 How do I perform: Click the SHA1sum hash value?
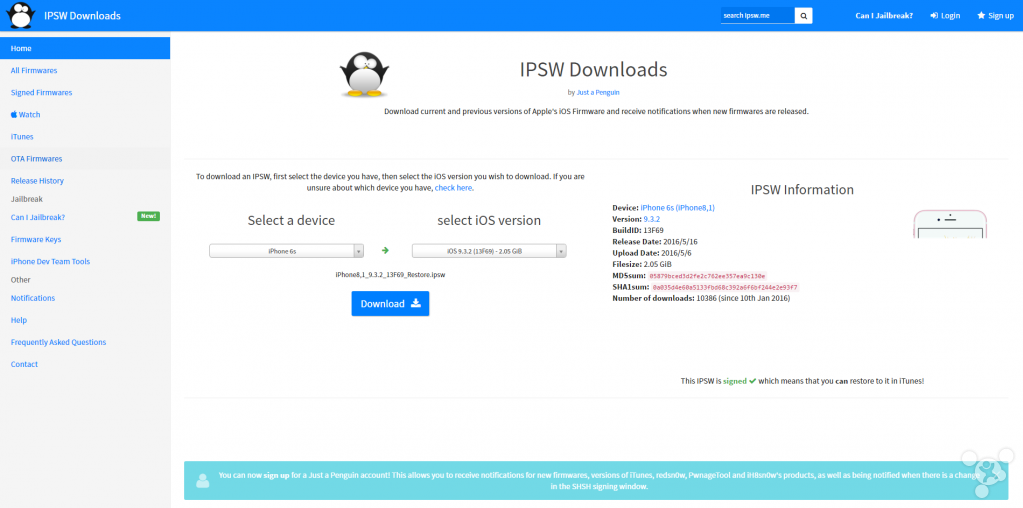(725, 287)
